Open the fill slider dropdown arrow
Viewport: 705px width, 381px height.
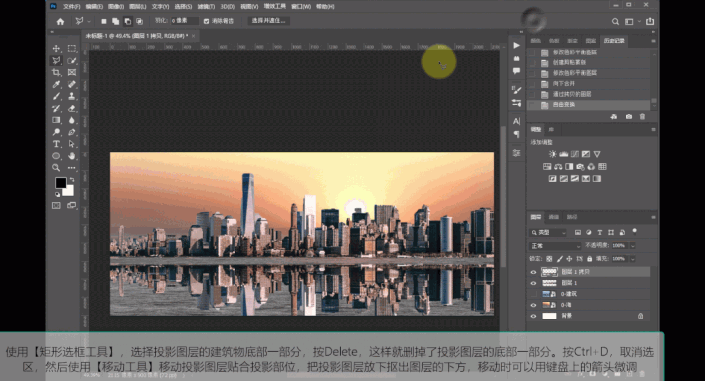(633, 259)
